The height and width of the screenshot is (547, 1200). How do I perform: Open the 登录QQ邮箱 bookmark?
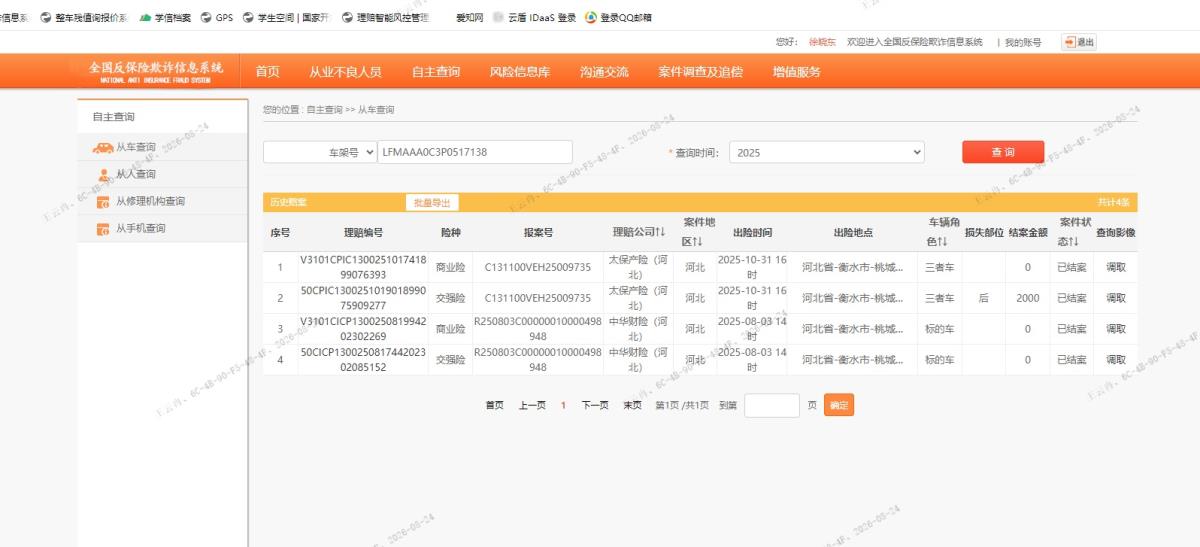tap(618, 17)
